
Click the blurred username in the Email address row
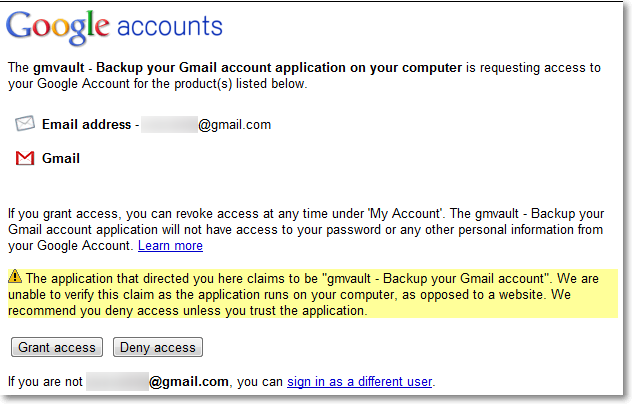[x=168, y=125]
